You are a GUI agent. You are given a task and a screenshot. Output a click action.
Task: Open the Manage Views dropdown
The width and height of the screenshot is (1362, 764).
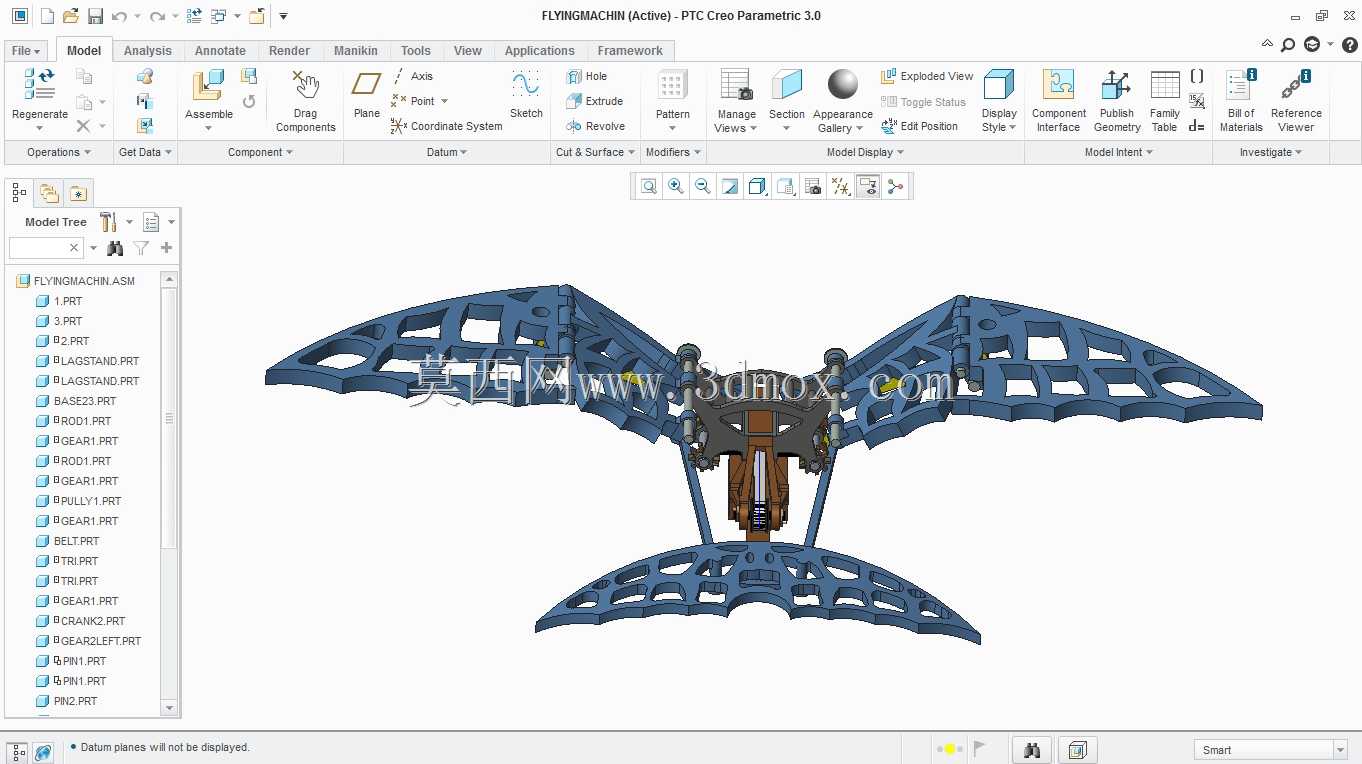tap(736, 121)
